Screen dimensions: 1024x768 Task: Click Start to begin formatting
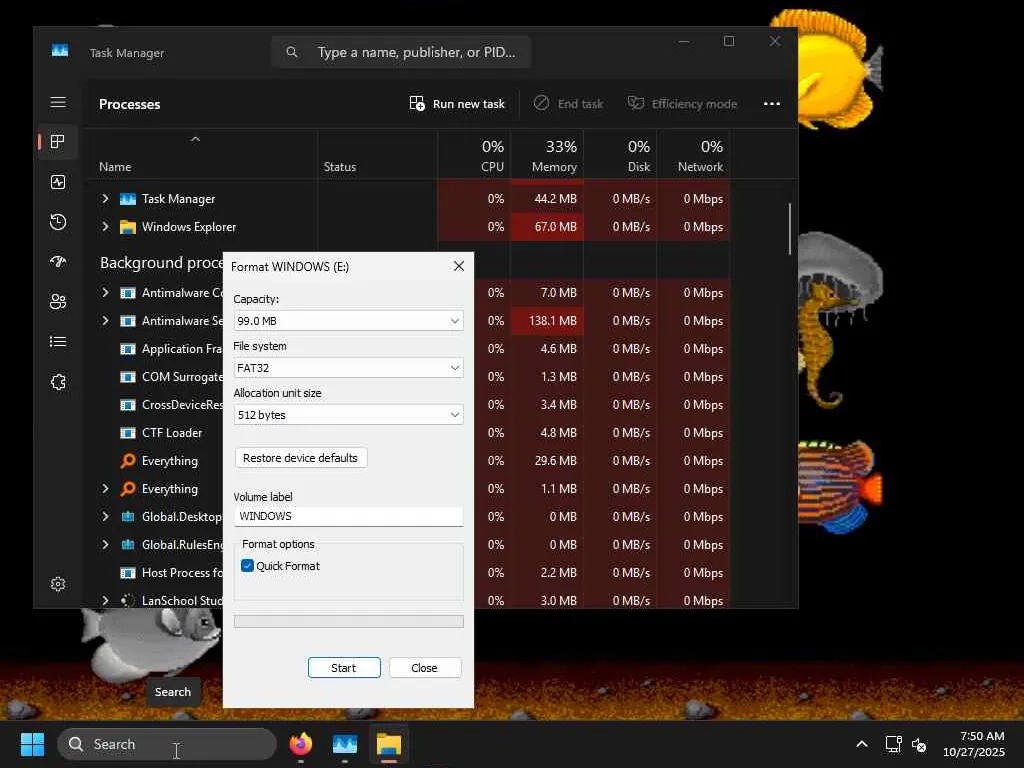pos(344,667)
